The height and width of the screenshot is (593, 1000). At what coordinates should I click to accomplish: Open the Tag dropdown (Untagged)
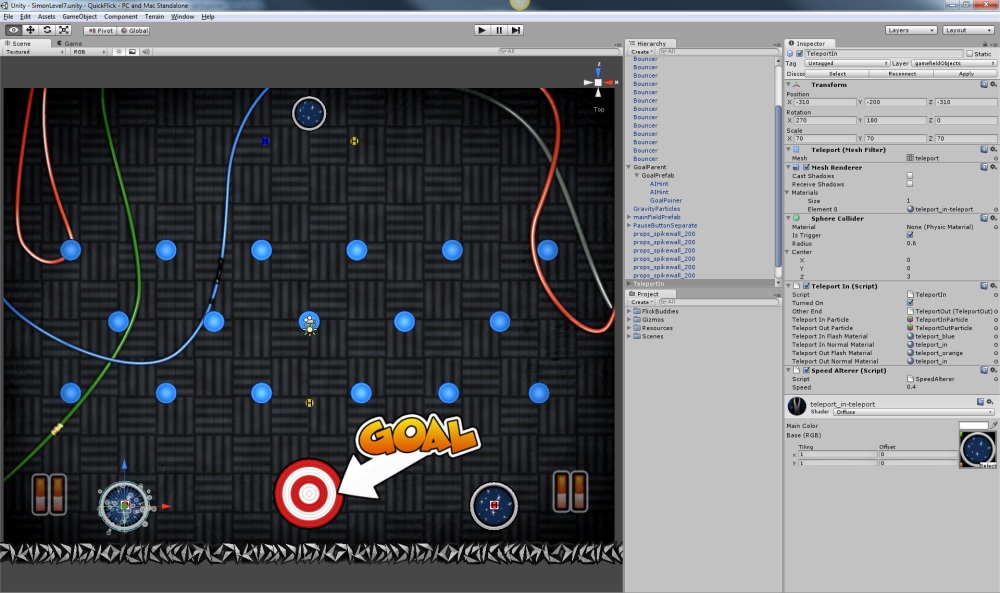(846, 63)
